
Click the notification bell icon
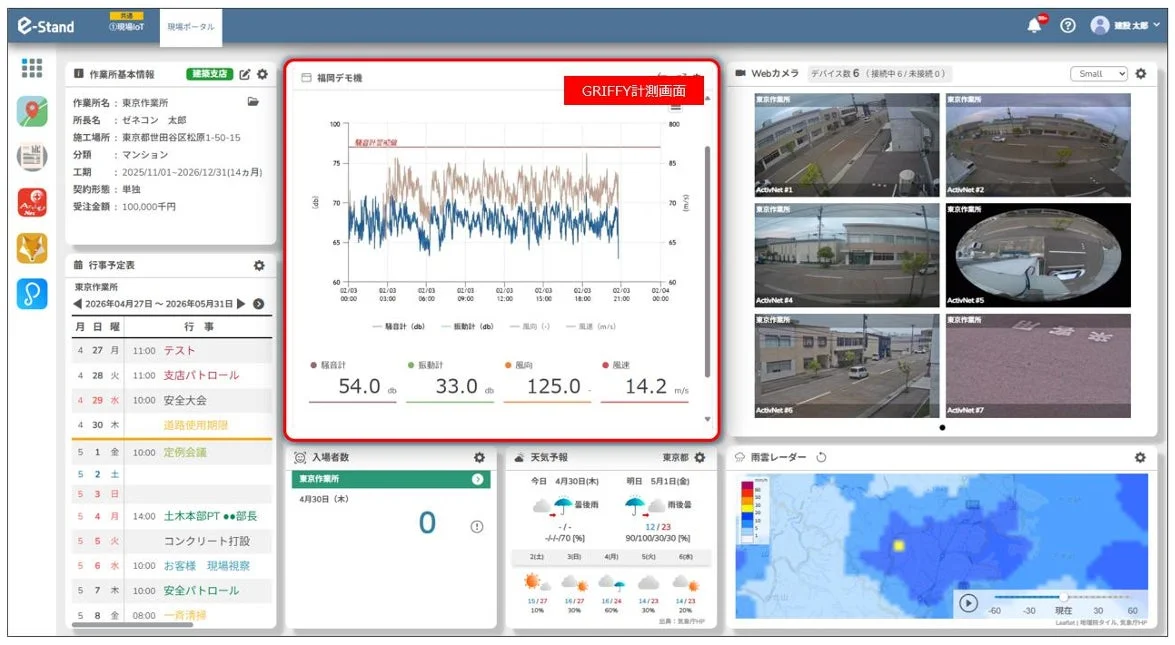(x=1035, y=25)
